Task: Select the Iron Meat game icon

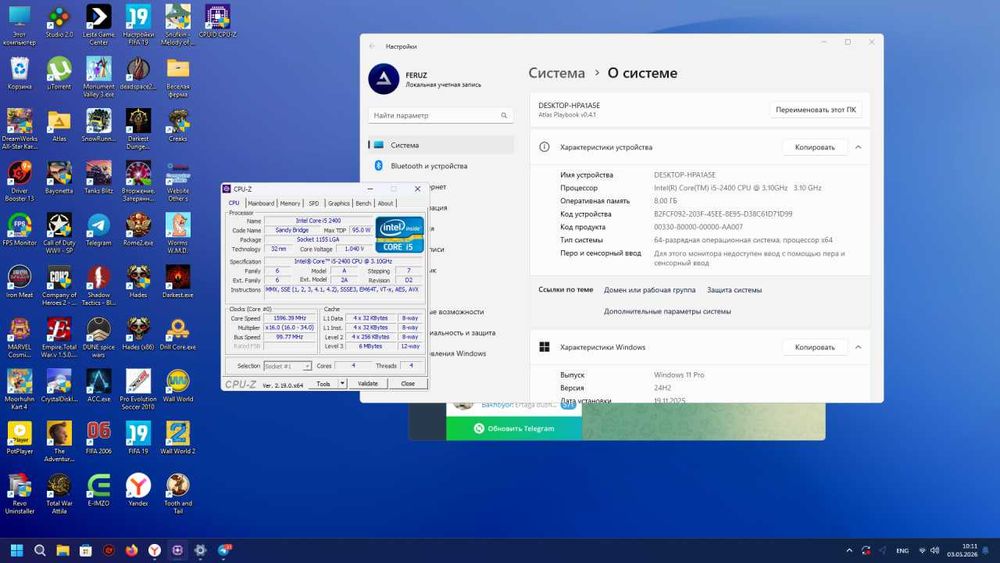Action: 20,282
